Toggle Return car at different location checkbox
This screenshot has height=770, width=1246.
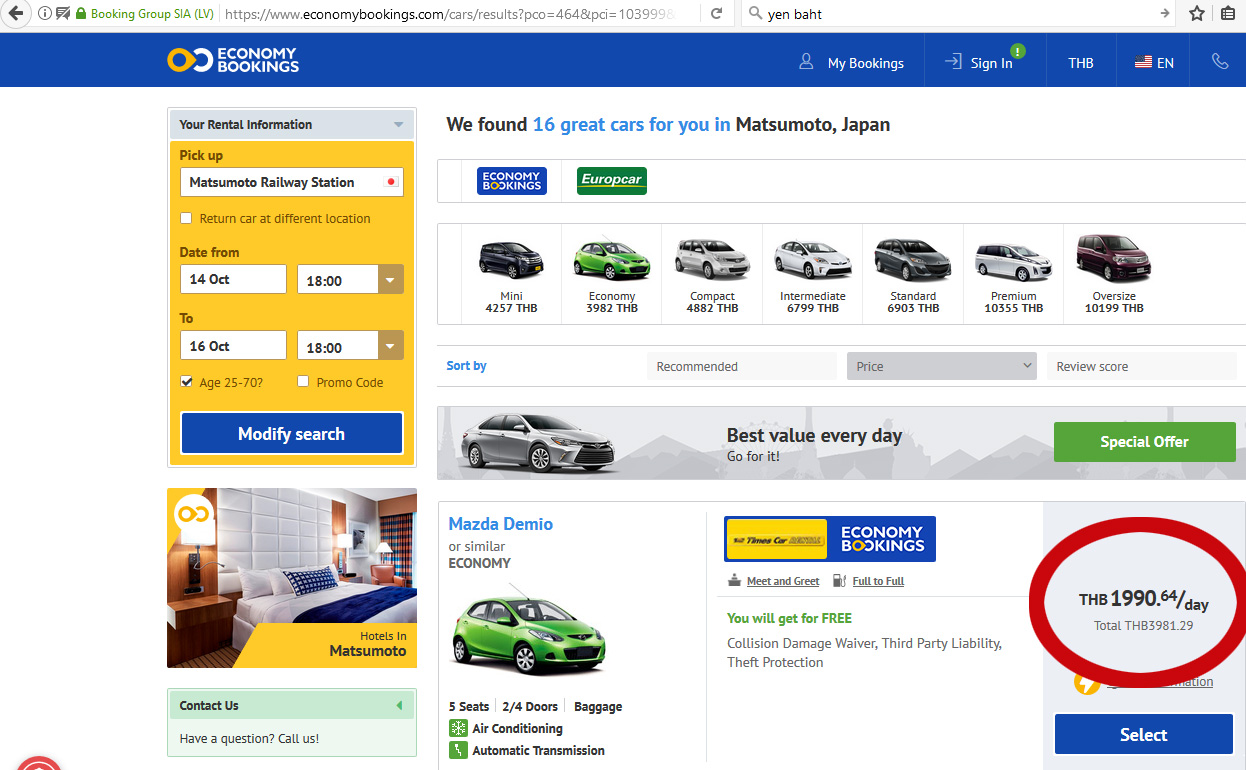186,218
